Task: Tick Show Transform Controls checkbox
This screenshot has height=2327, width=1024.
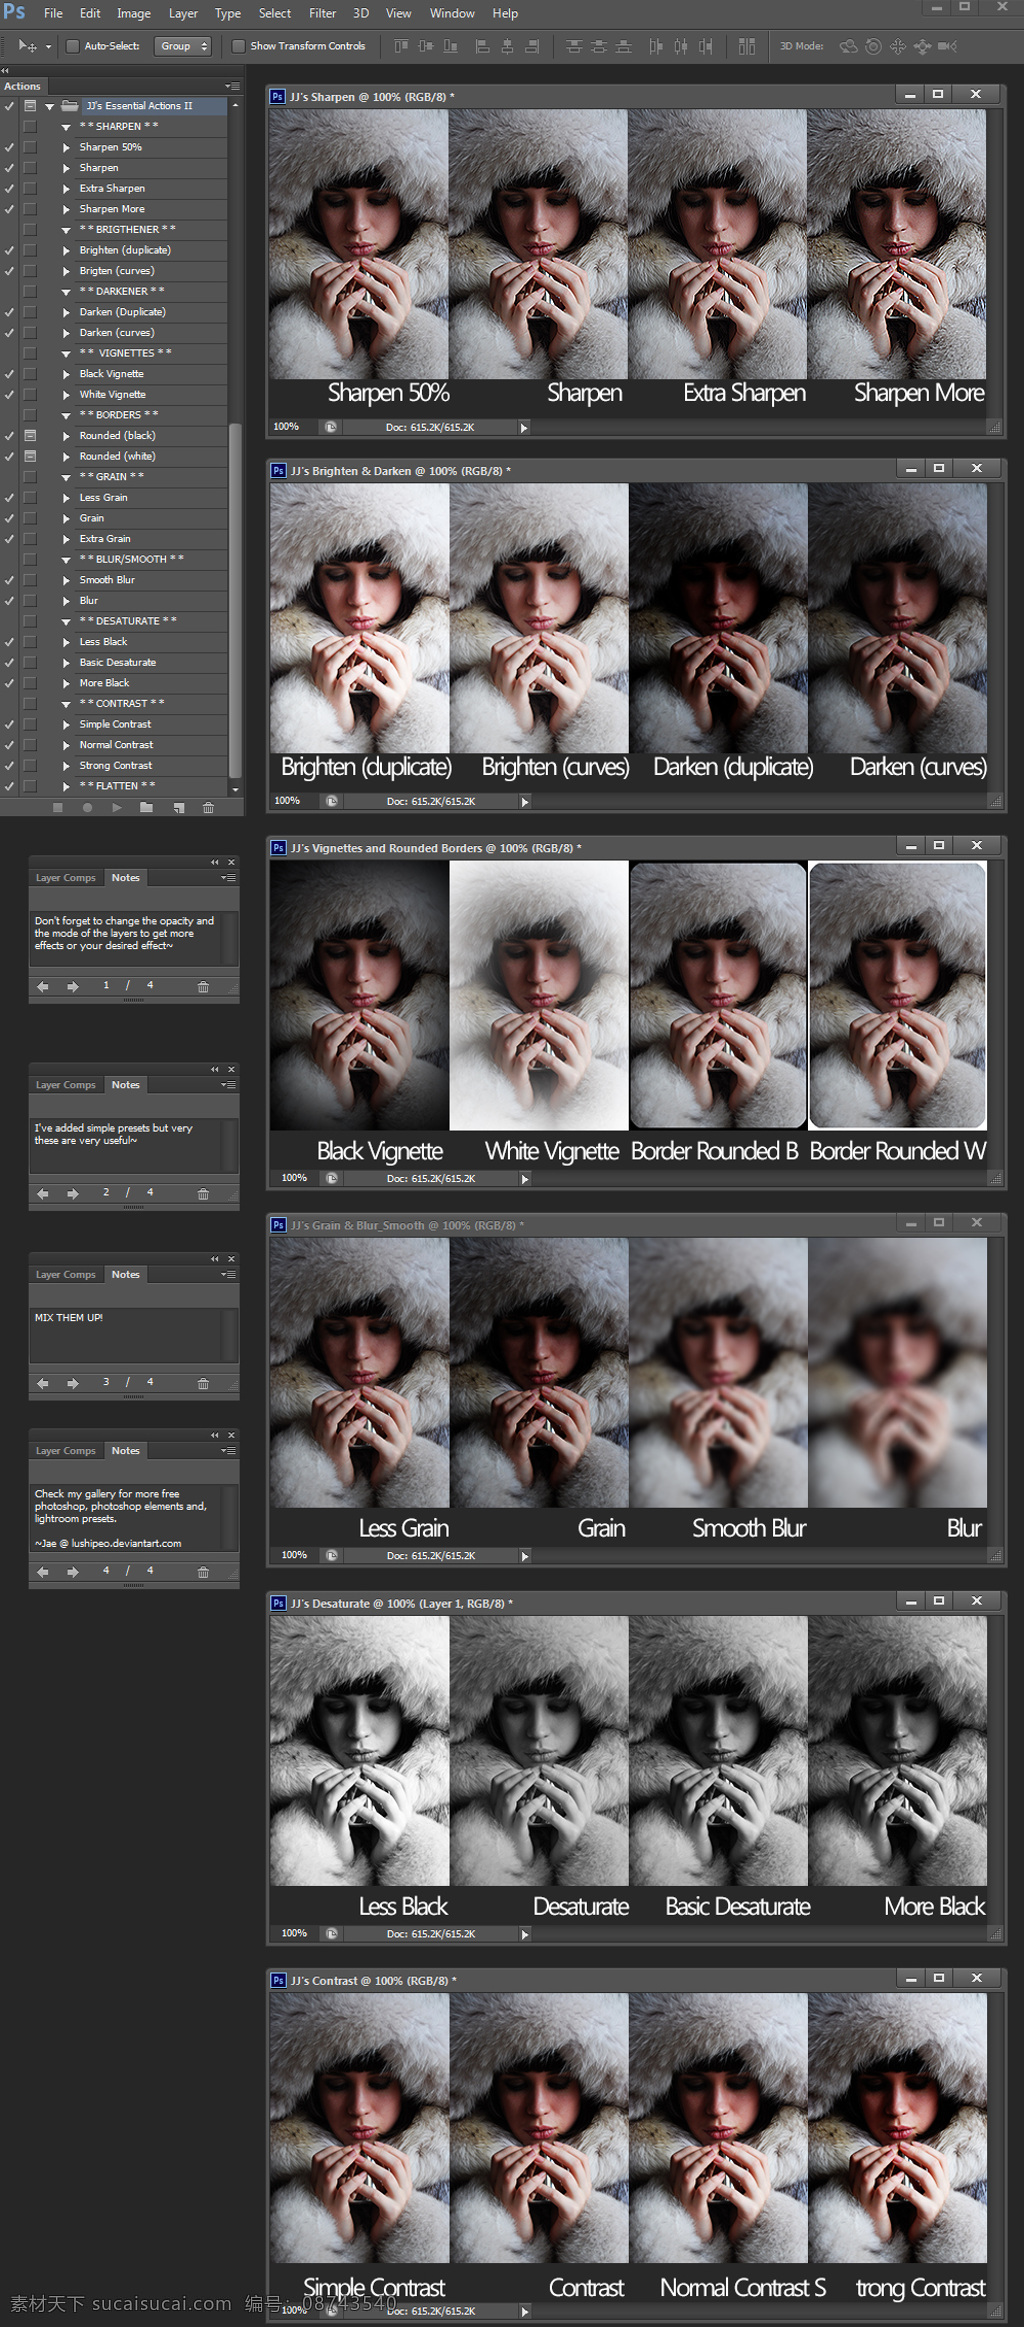Action: click(239, 46)
